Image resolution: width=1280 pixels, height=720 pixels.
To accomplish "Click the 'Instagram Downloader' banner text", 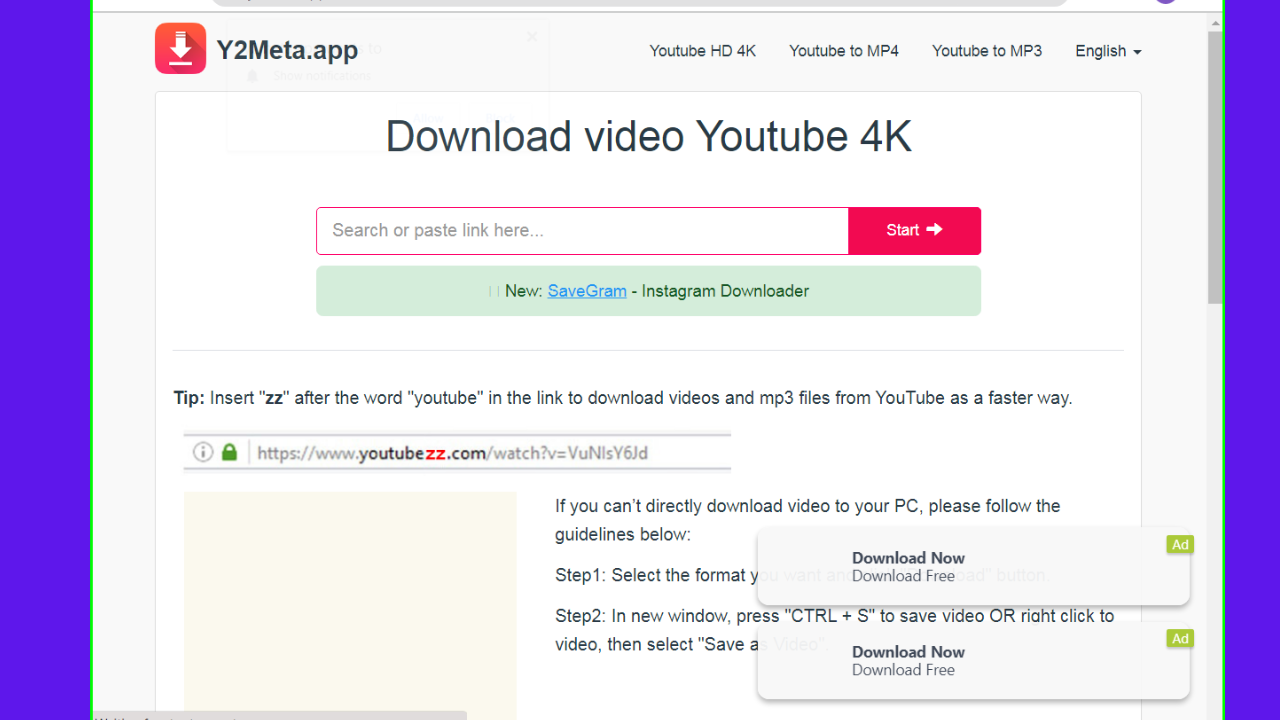I will [725, 291].
